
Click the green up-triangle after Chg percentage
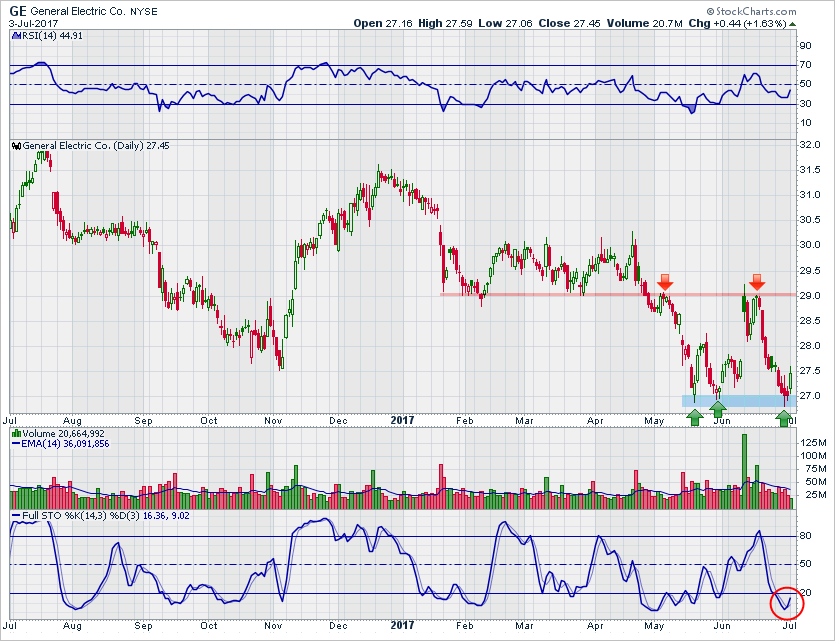[x=792, y=24]
